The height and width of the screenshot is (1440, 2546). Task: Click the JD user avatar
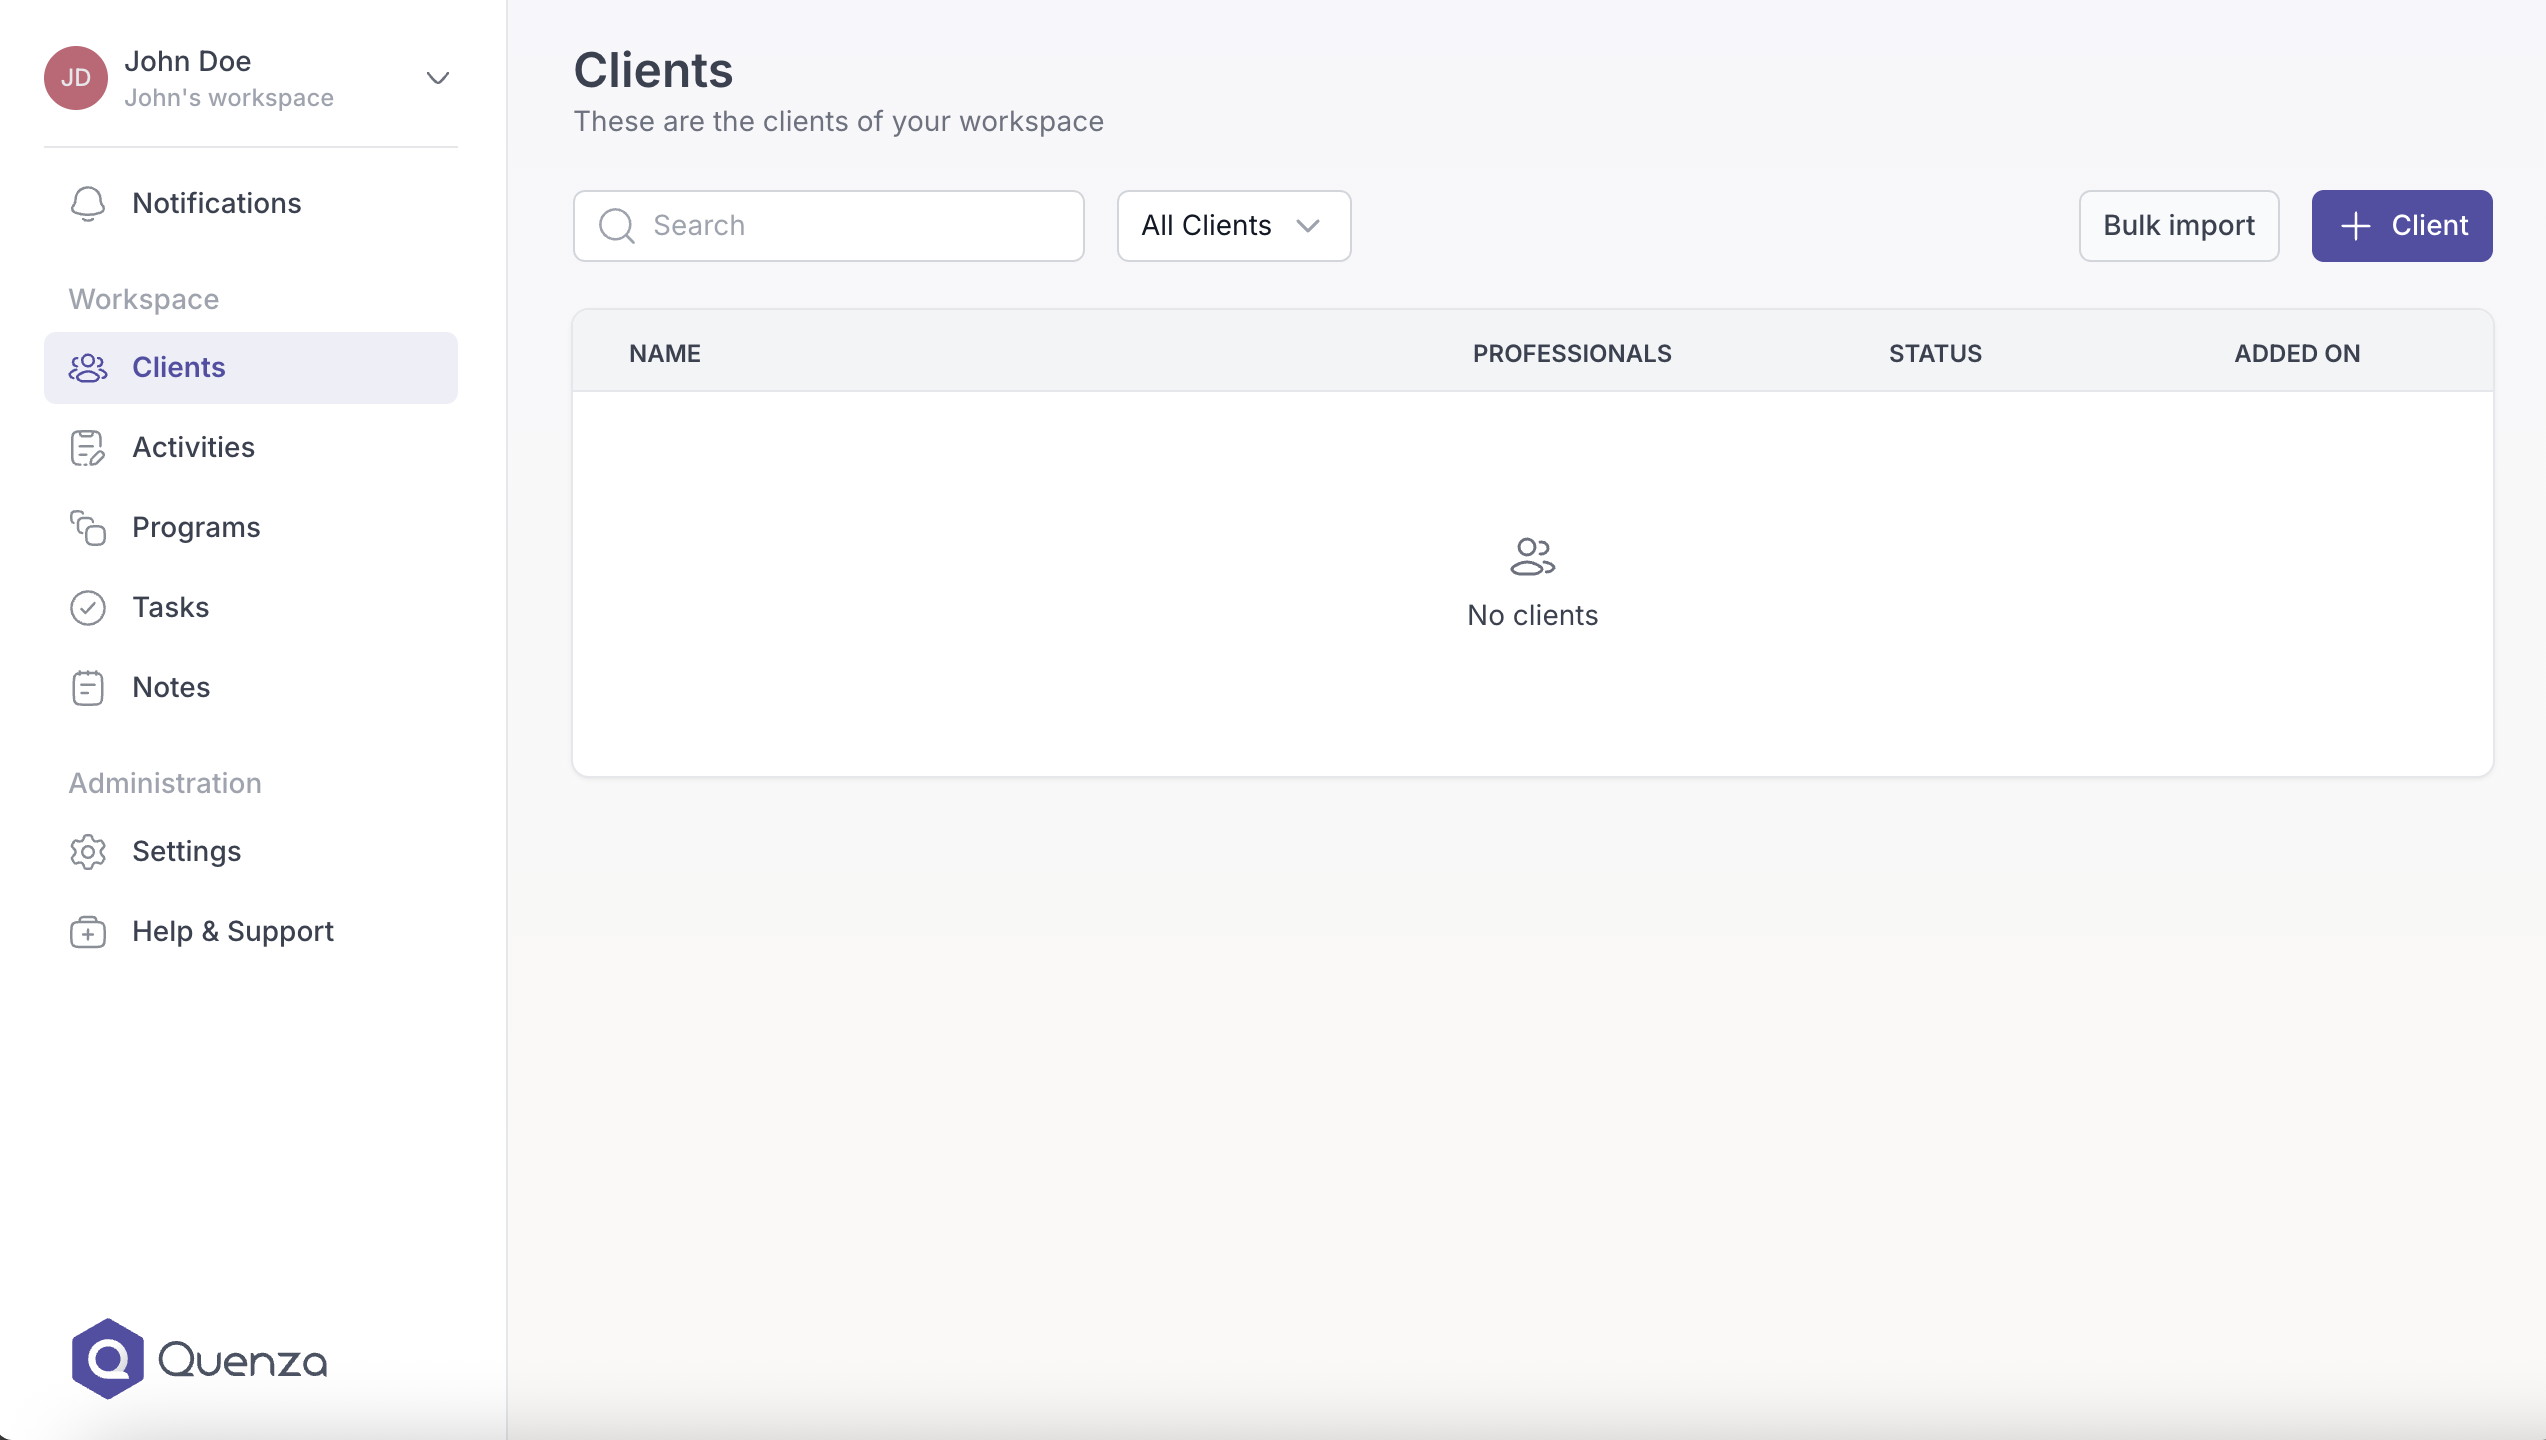[76, 78]
